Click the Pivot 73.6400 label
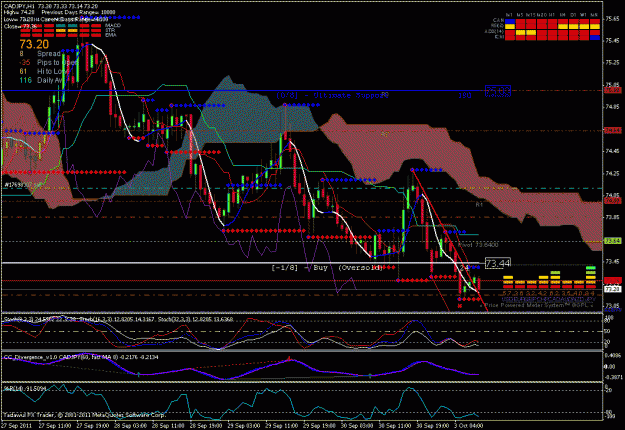625x430 pixels. point(478,245)
